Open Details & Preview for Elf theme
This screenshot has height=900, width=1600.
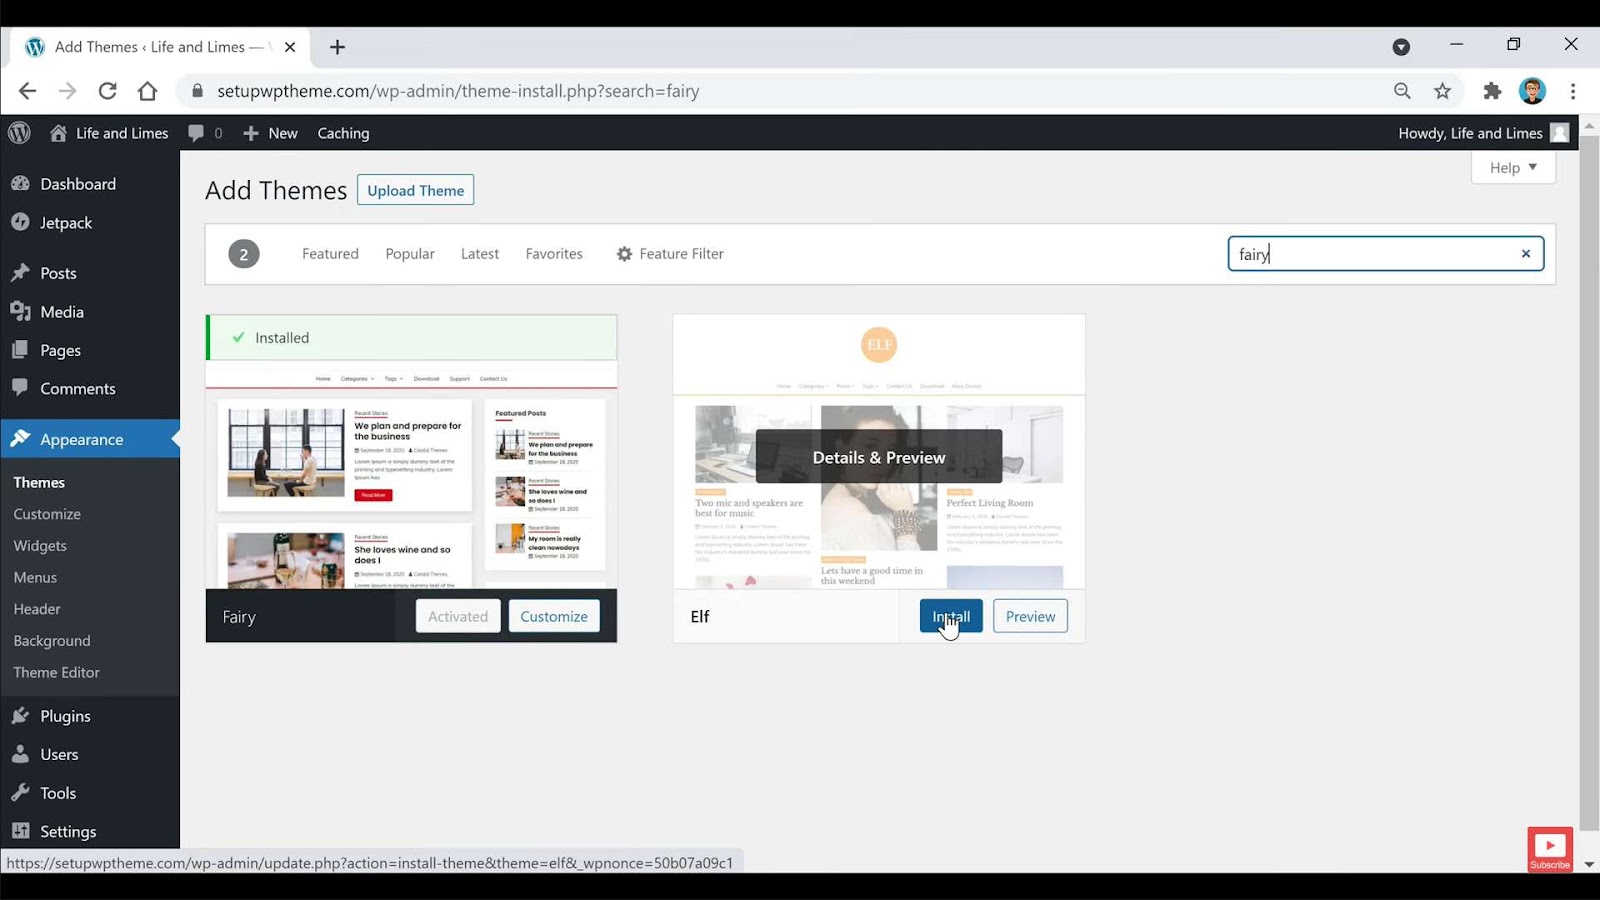(877, 456)
